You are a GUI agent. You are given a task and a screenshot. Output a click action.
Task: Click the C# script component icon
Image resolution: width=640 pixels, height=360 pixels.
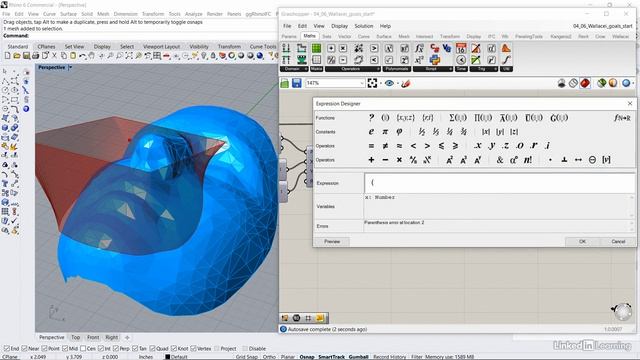tap(435, 48)
